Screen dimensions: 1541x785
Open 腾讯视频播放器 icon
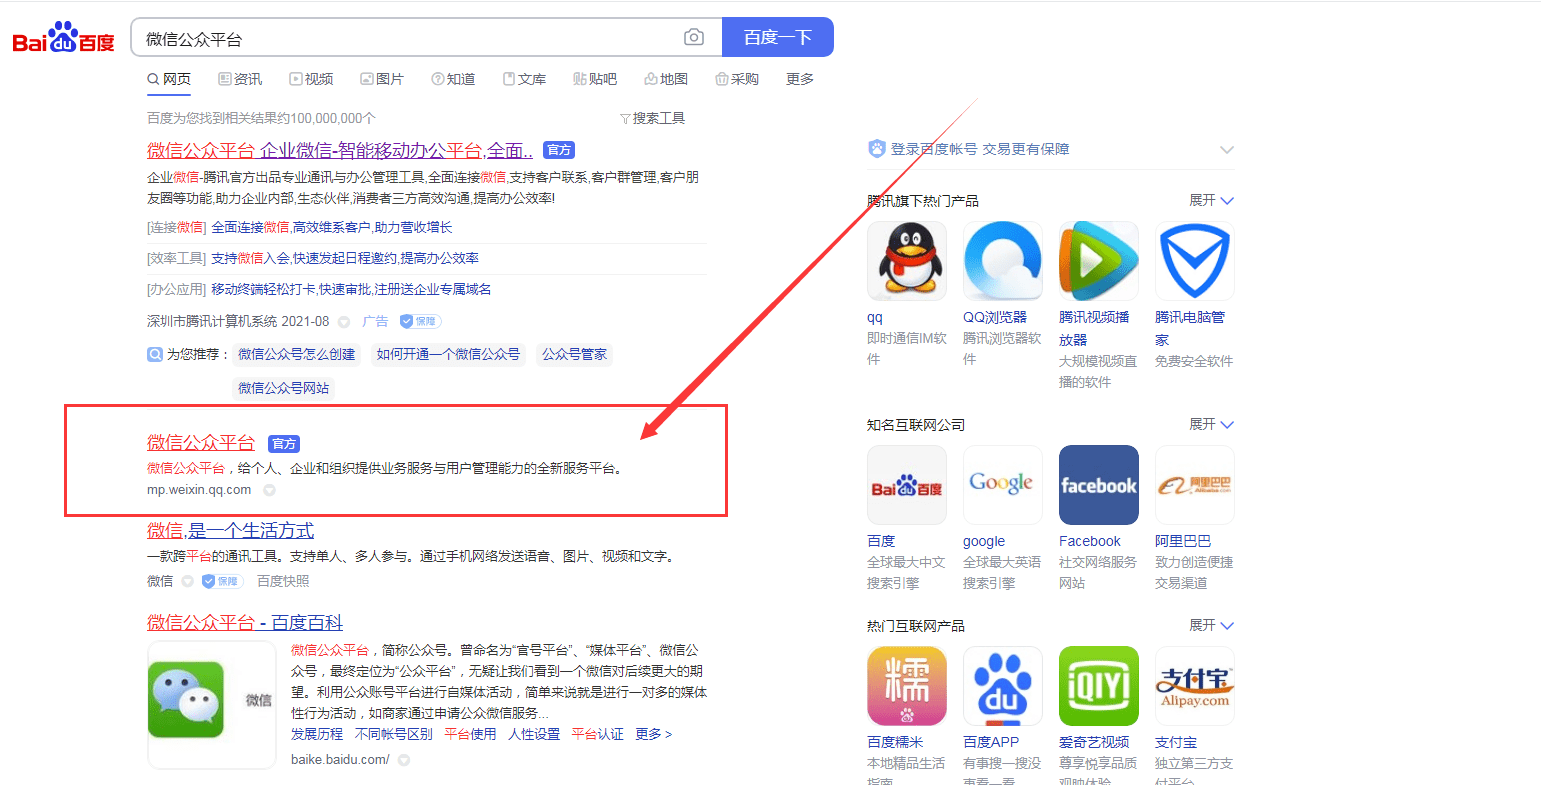pyautogui.click(x=1099, y=261)
